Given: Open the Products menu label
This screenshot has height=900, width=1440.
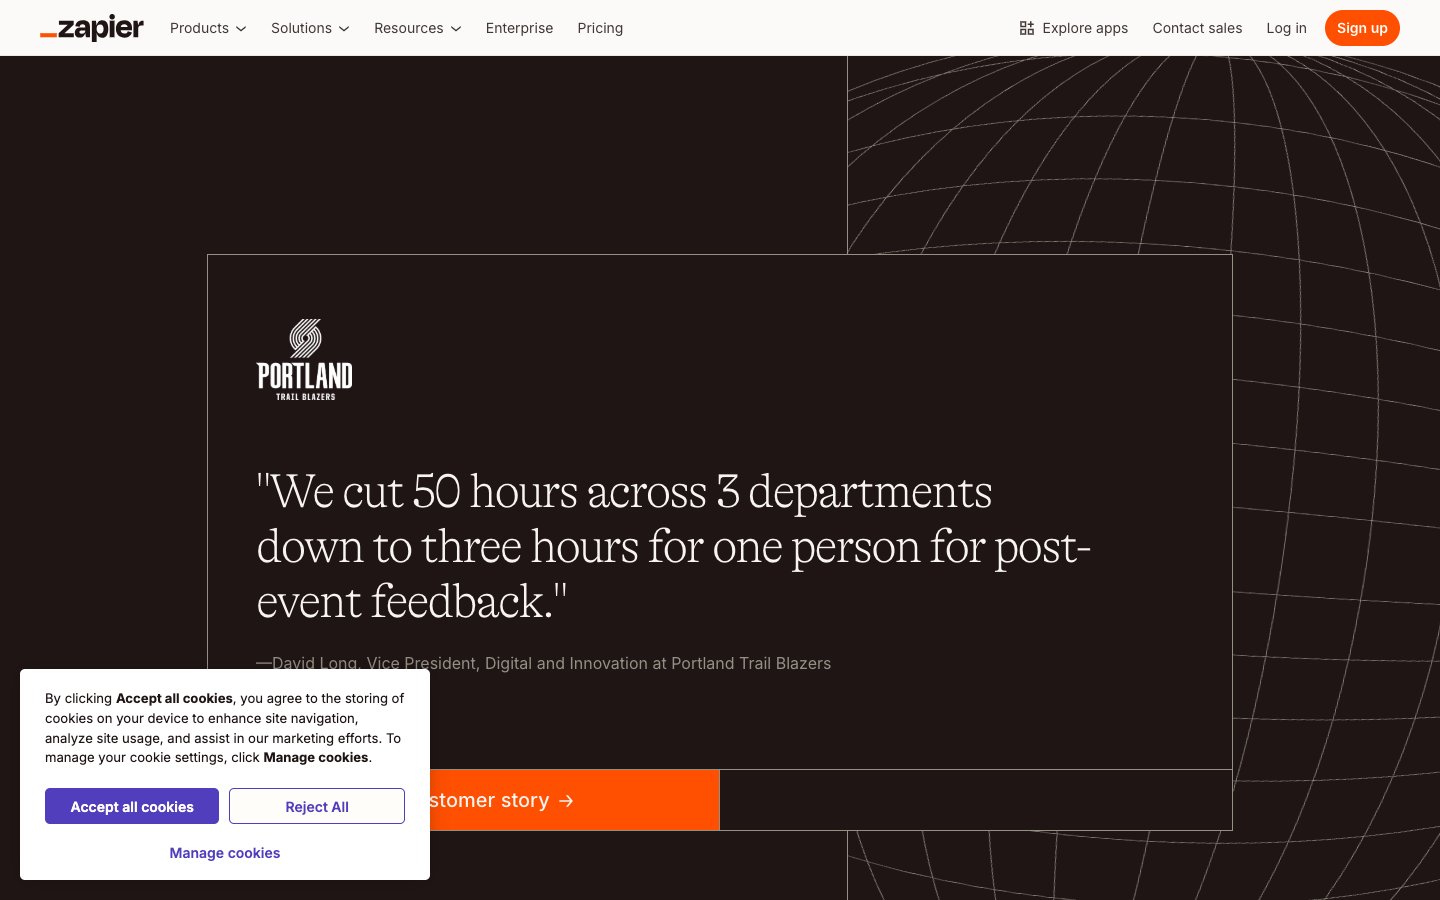Looking at the screenshot, I should (199, 28).
